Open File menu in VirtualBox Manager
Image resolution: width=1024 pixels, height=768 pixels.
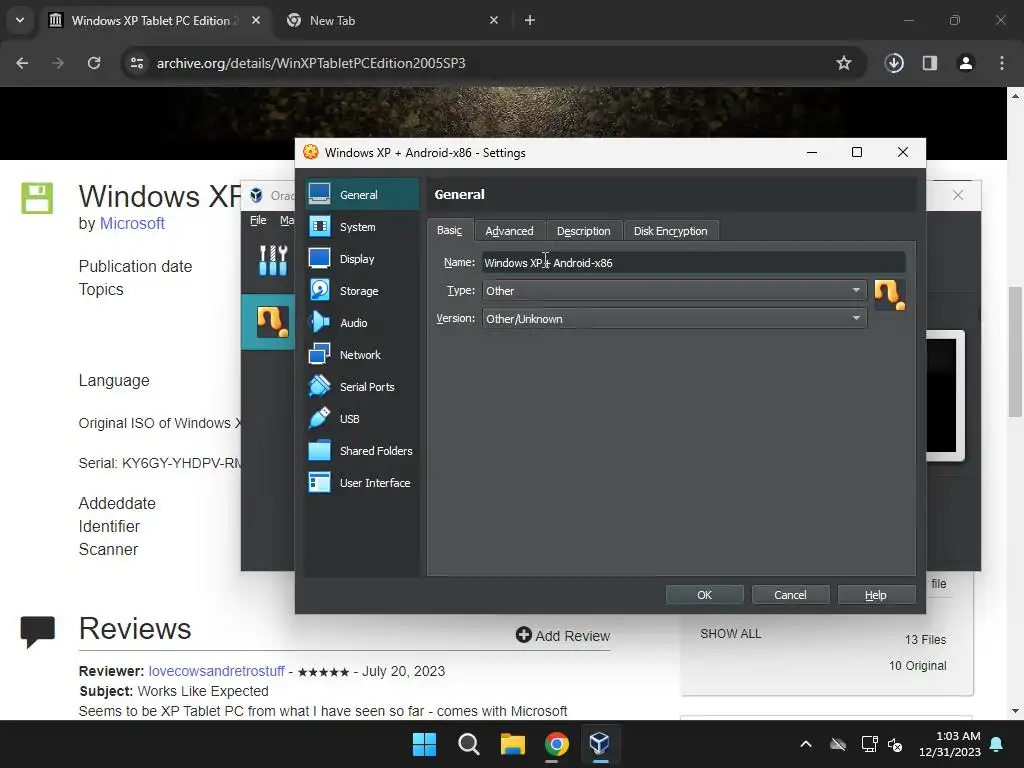pyautogui.click(x=258, y=220)
